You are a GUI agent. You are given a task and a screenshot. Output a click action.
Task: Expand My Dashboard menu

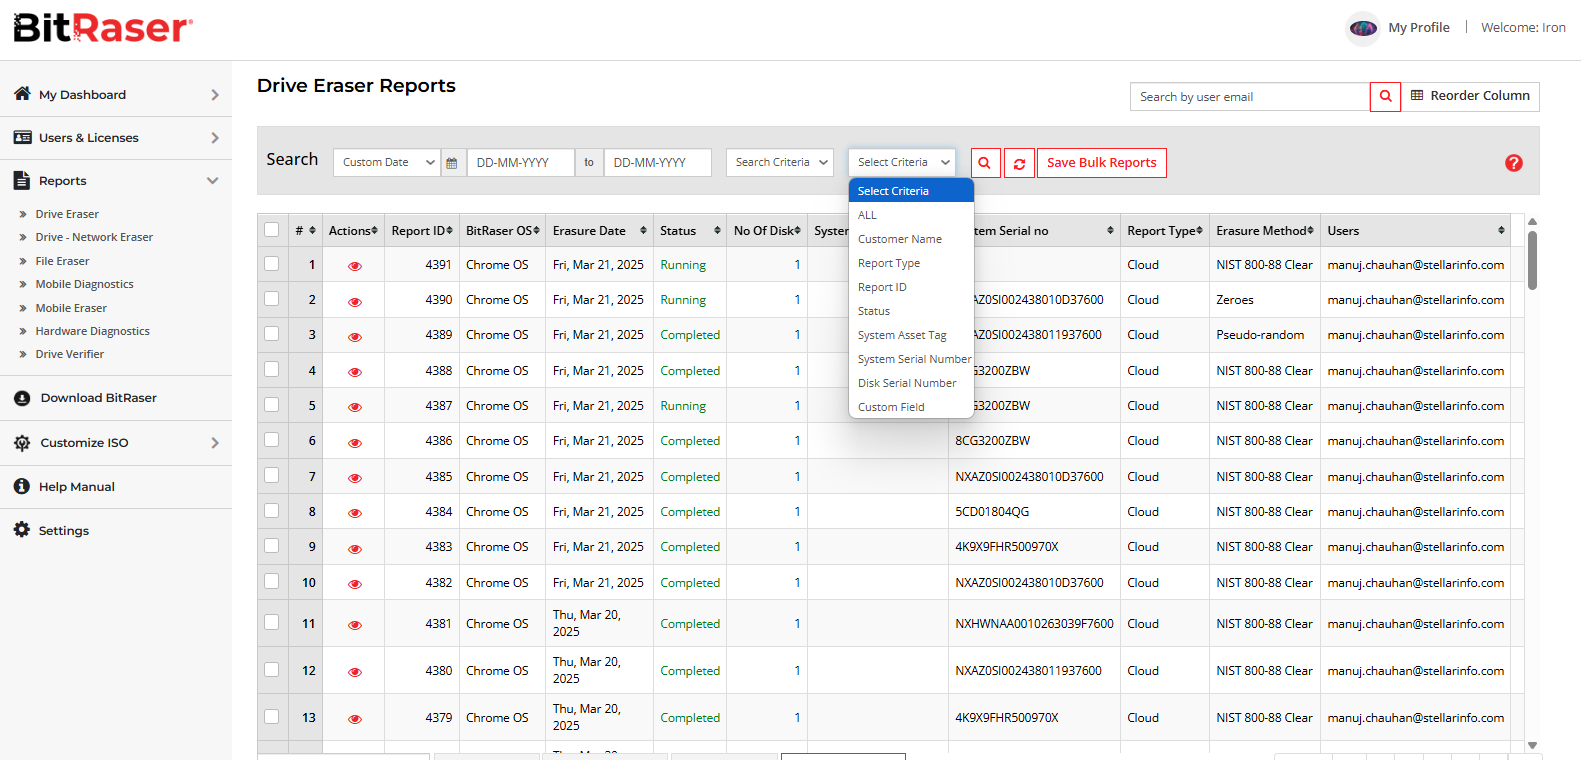[x=116, y=95]
